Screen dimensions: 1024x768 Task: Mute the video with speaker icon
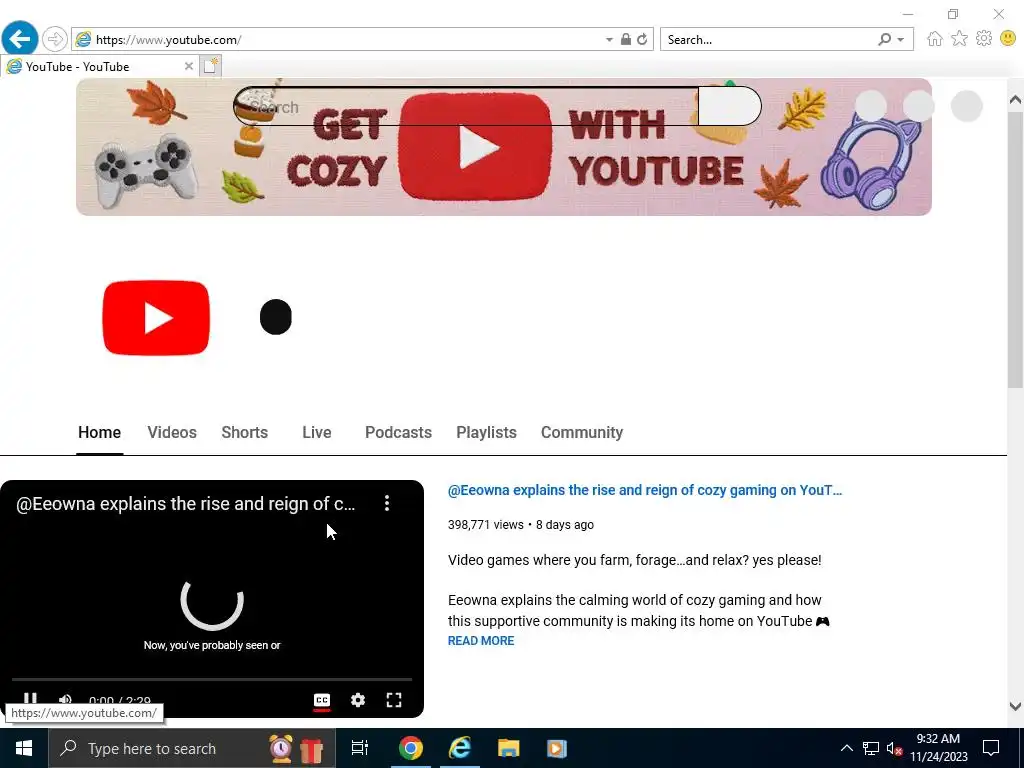point(65,699)
